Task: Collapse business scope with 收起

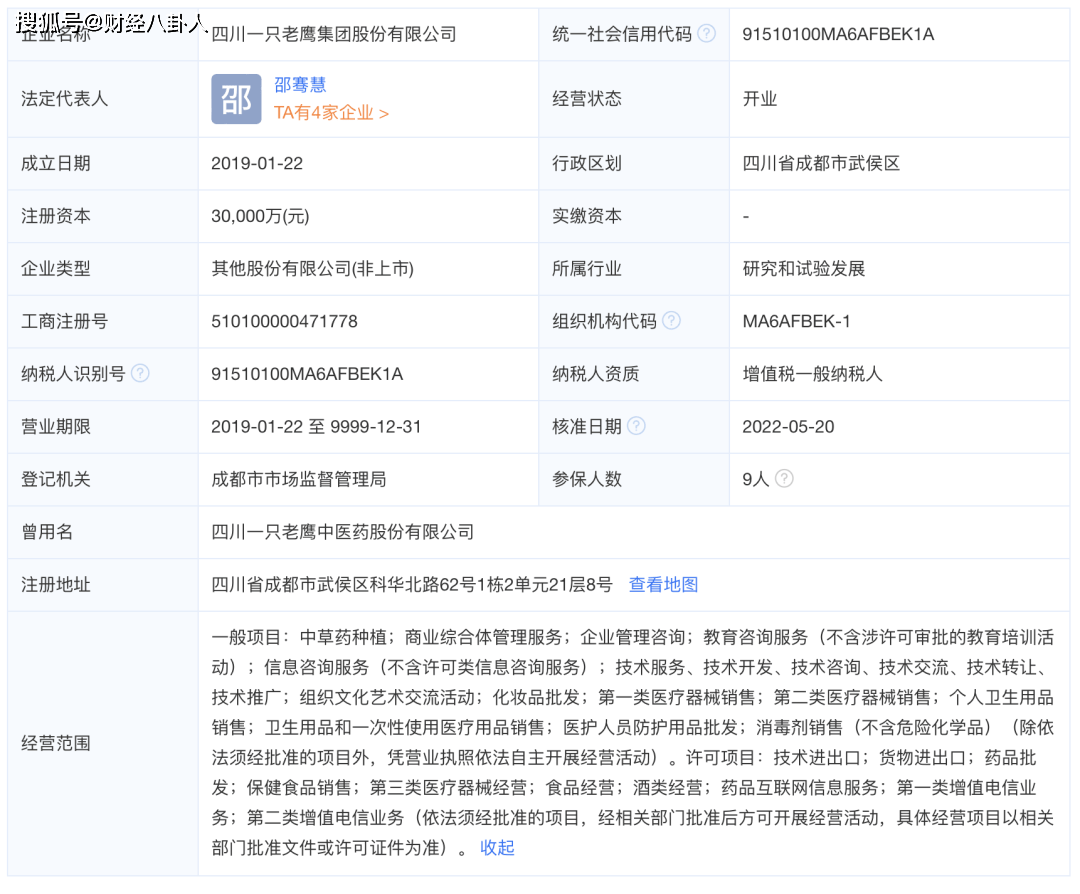Action: coord(497,848)
